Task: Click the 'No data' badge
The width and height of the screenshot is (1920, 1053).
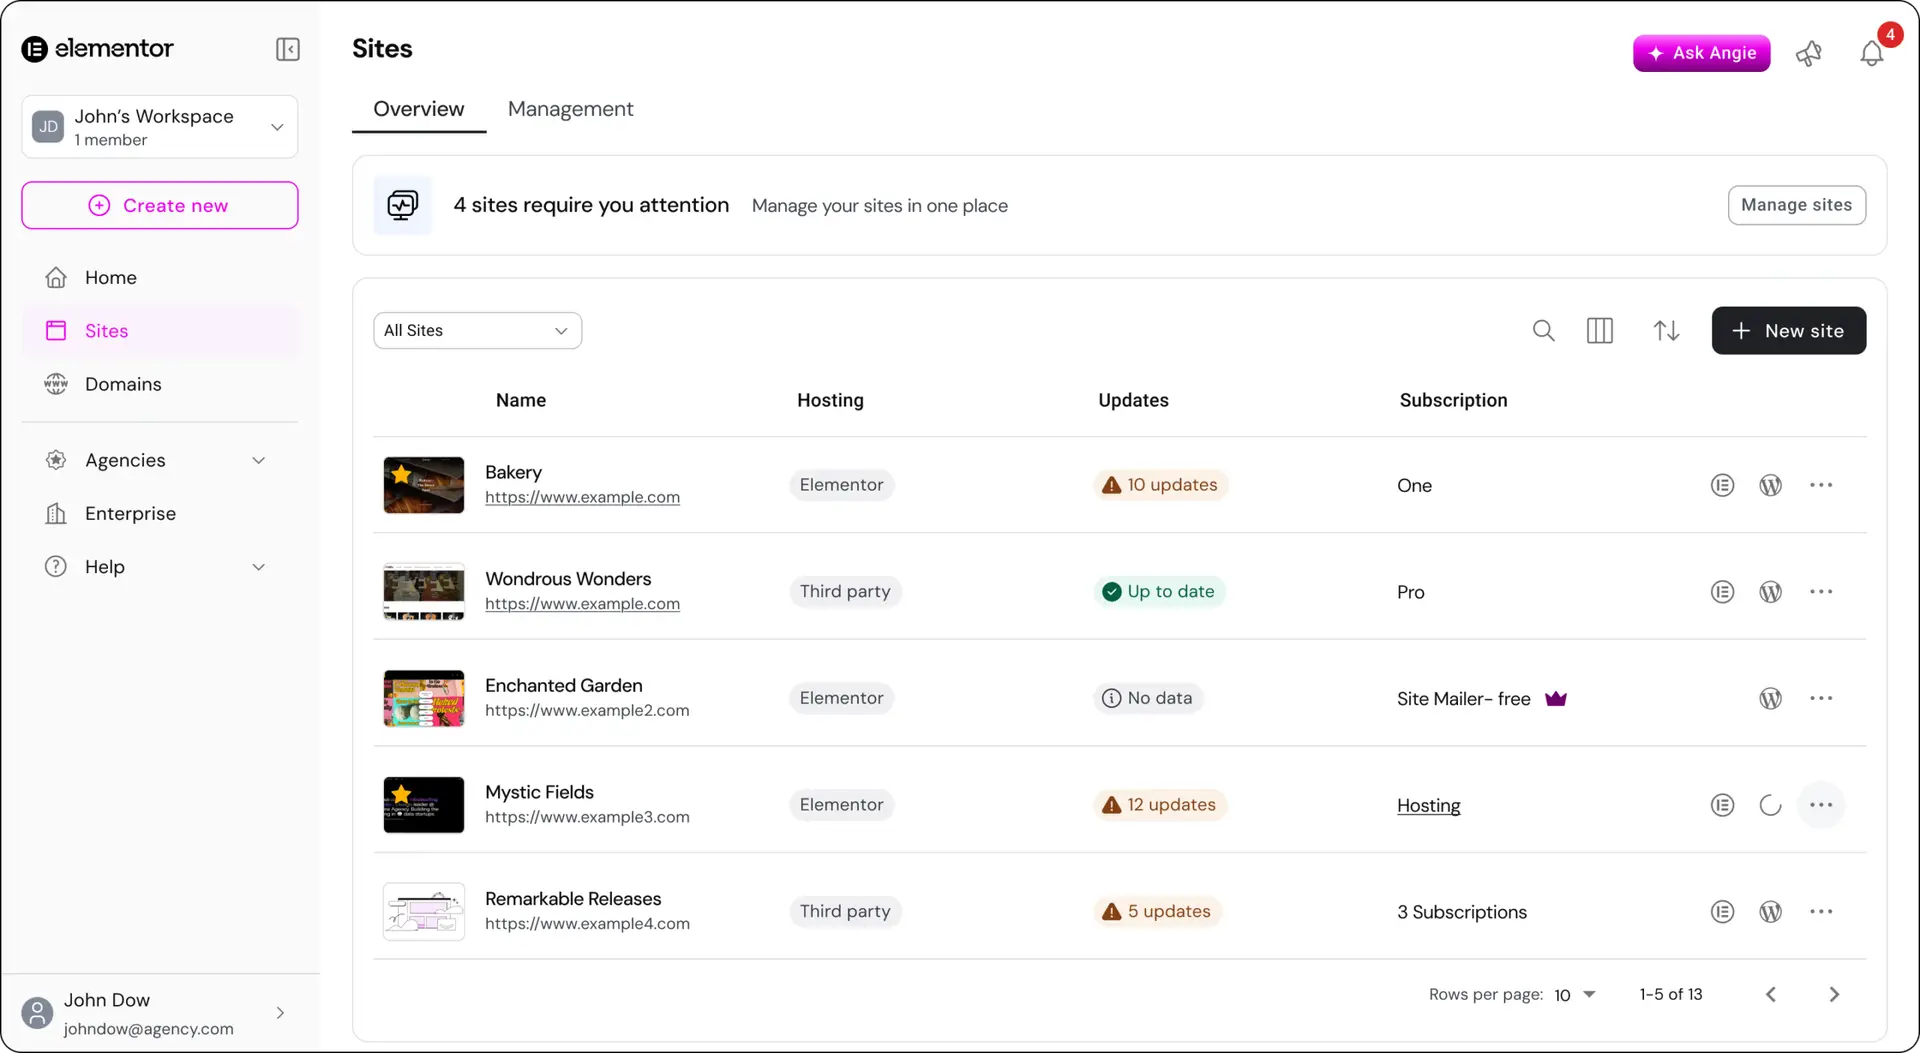Action: coord(1147,698)
